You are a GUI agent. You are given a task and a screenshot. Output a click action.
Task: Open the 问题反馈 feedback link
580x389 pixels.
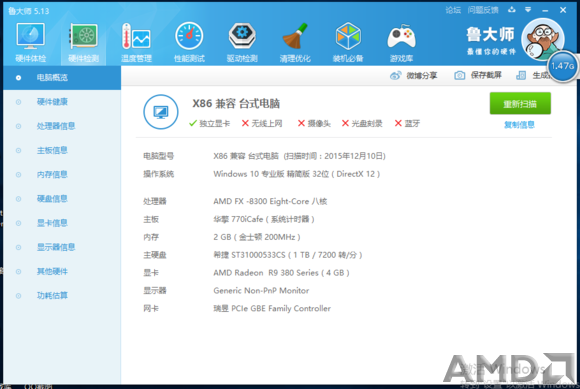pyautogui.click(x=483, y=10)
